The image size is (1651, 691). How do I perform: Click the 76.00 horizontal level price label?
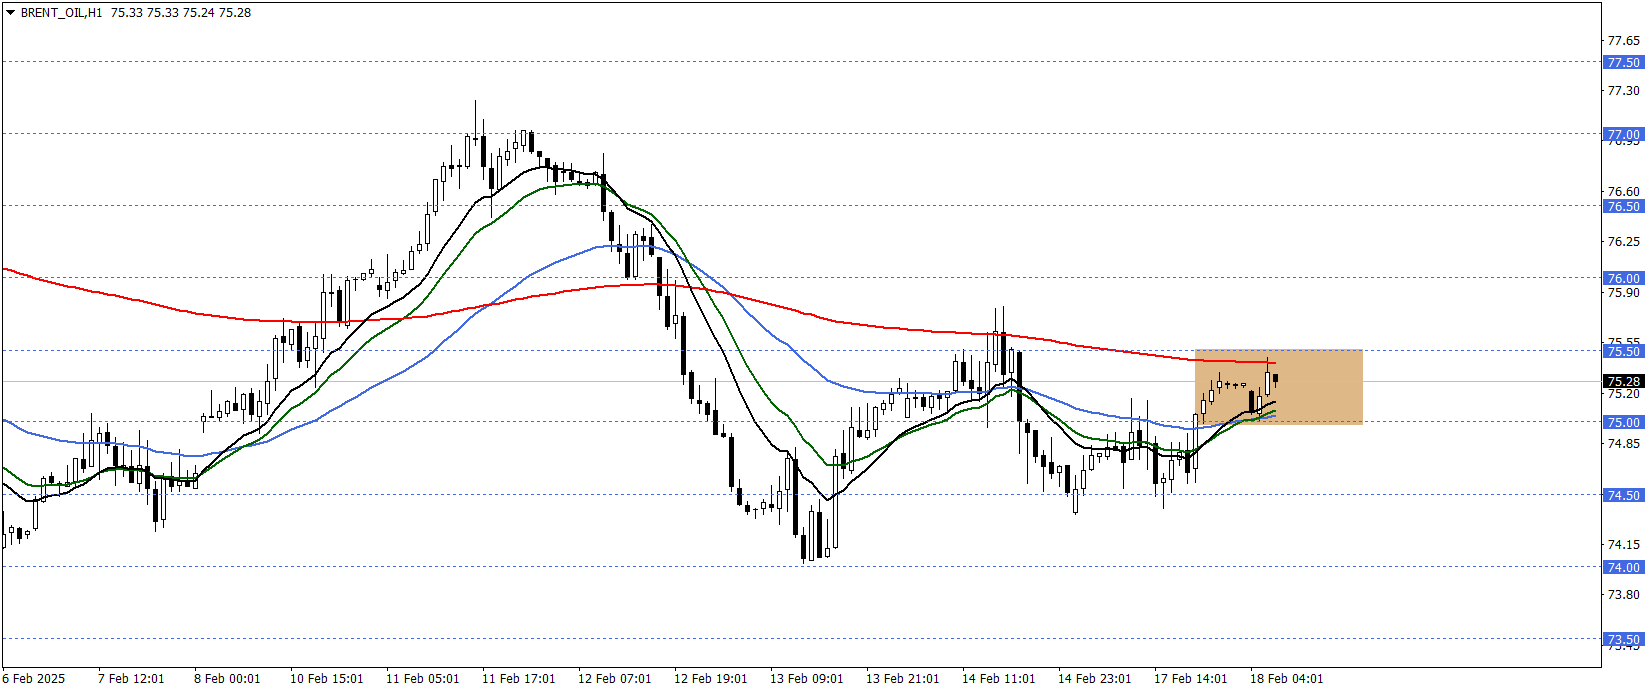point(1623,278)
